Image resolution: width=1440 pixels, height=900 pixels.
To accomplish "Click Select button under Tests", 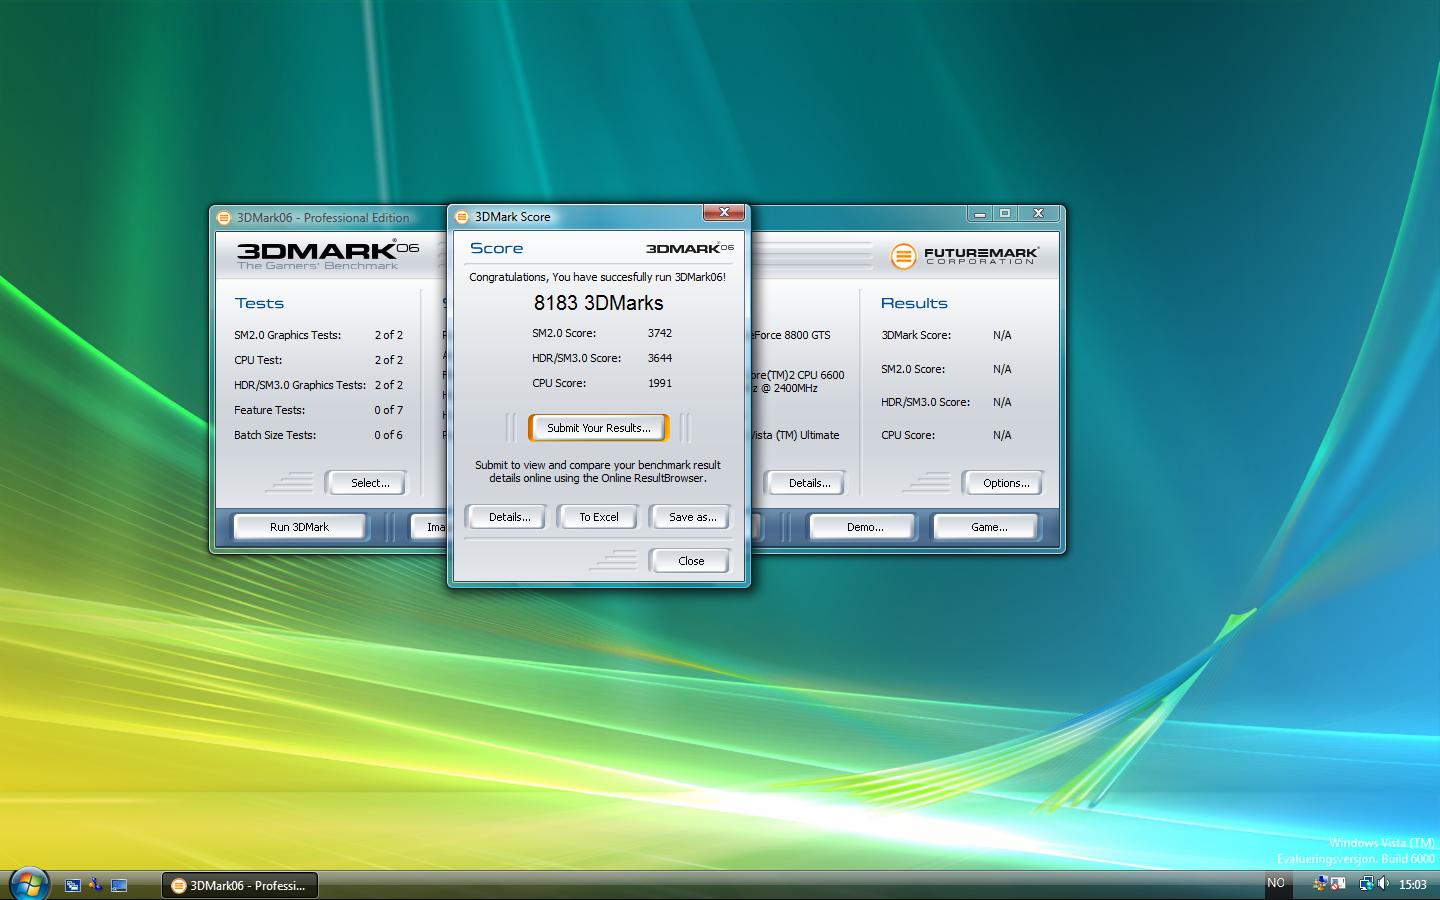I will point(369,483).
